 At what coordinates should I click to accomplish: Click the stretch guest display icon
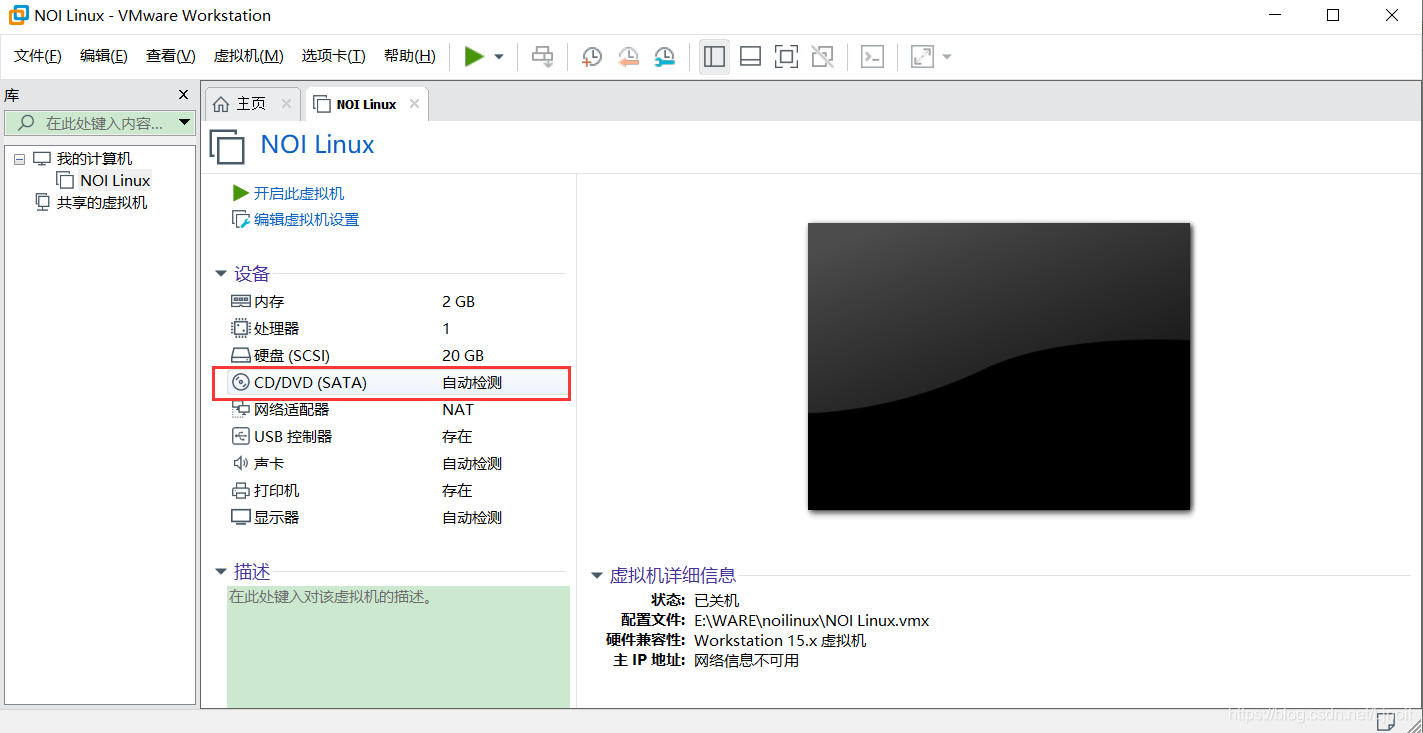pyautogui.click(x=922, y=57)
